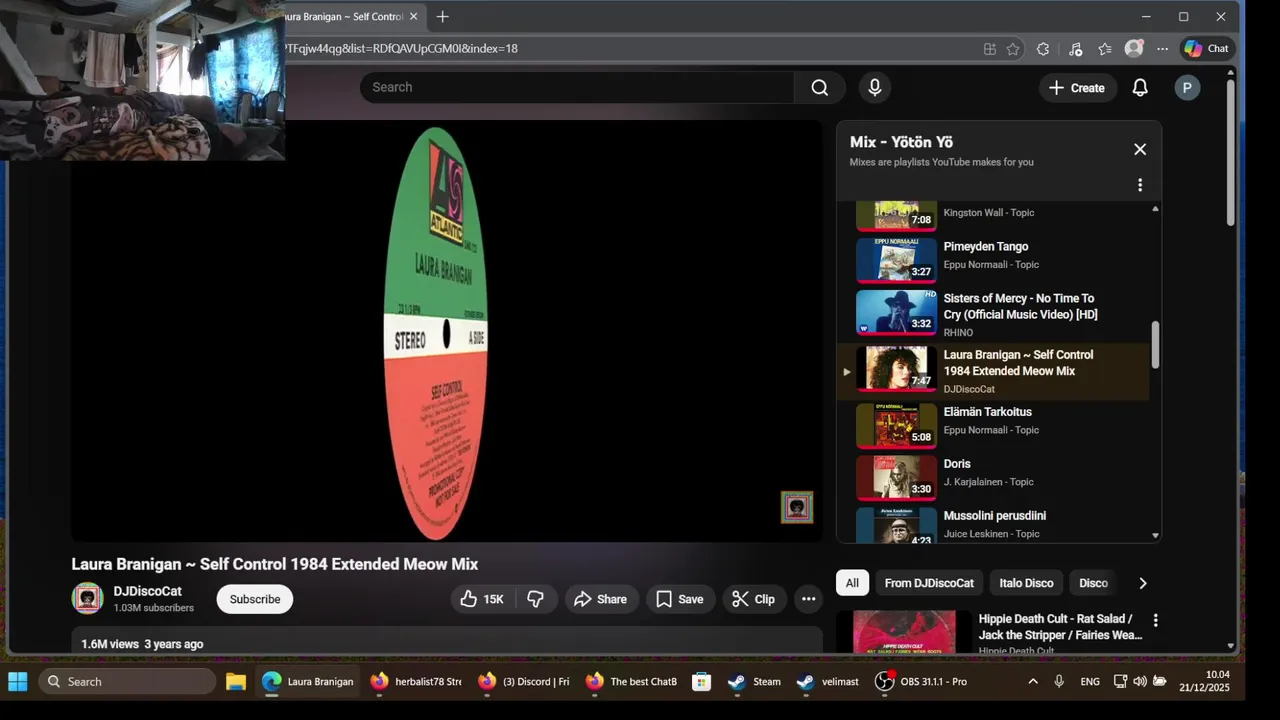The height and width of the screenshot is (720, 1280).
Task: Click the split screen apps icon in address bar
Action: [990, 49]
